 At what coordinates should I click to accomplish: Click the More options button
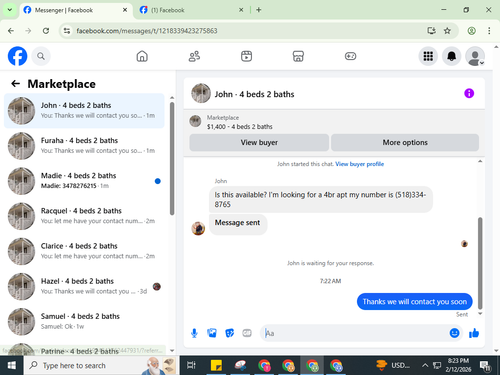tap(405, 142)
